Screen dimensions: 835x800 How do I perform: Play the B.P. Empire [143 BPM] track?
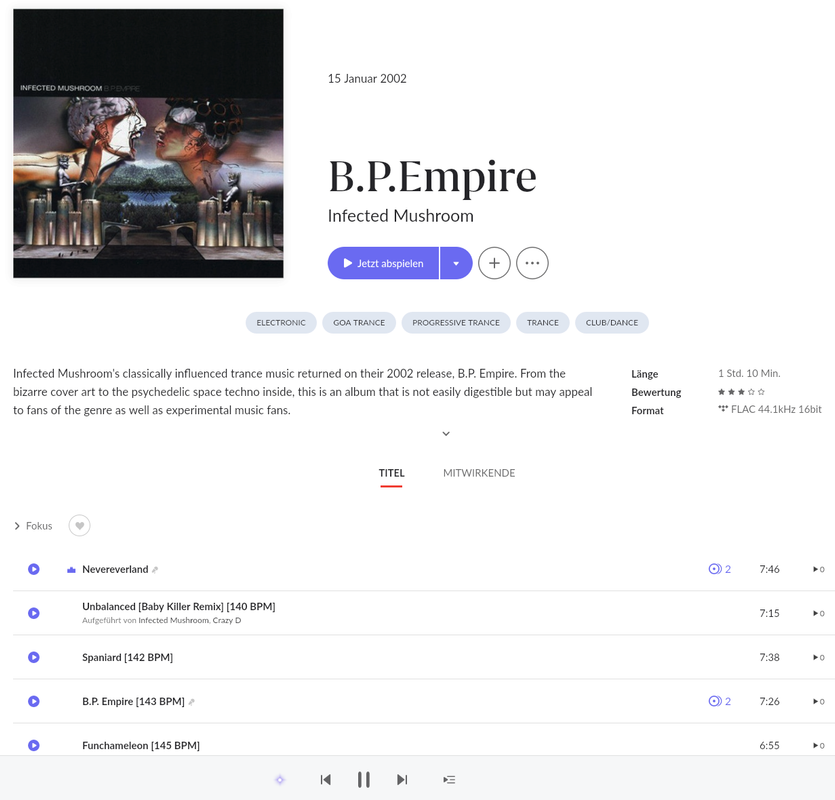pos(34,701)
